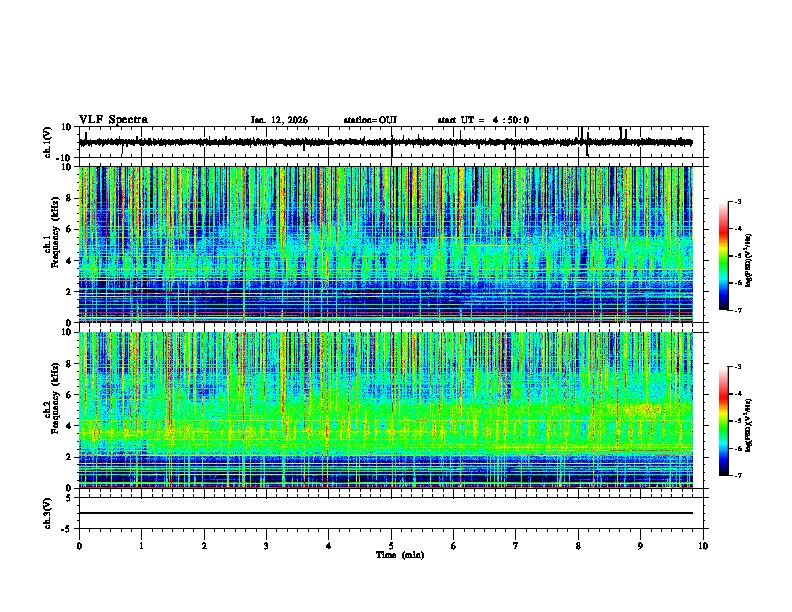The width and height of the screenshot is (792, 612).
Task: Click the time-axis tick label "9"
Action: coord(640,546)
